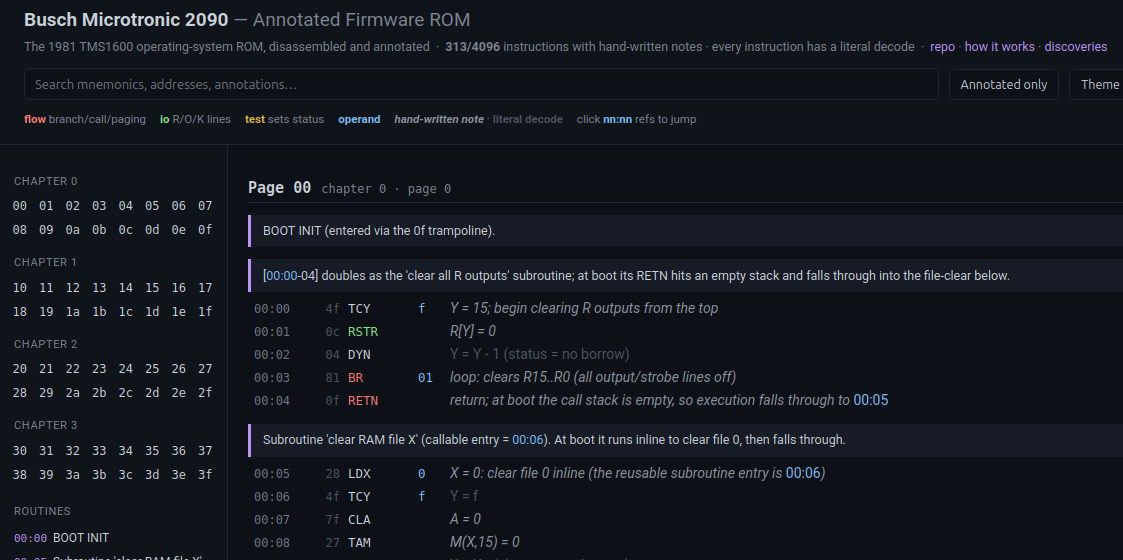The height and width of the screenshot is (560, 1123).
Task: Select page 04 in Chapter 0
Action: click(126, 206)
